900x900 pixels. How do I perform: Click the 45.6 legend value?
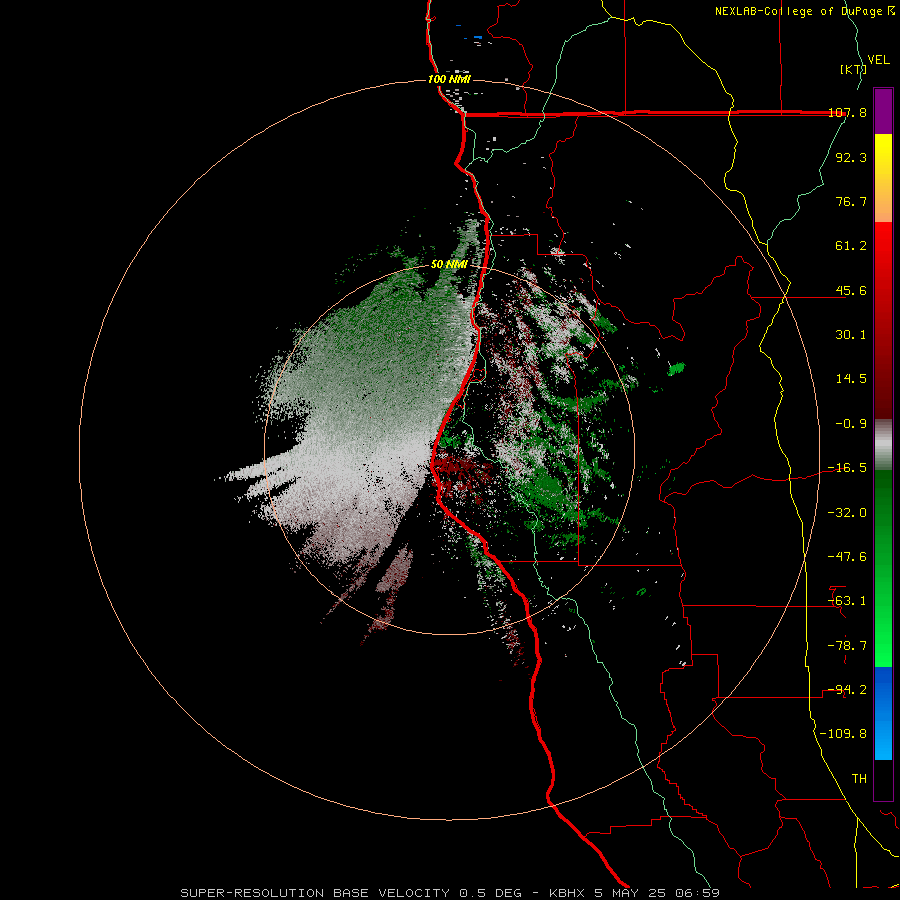pos(851,290)
